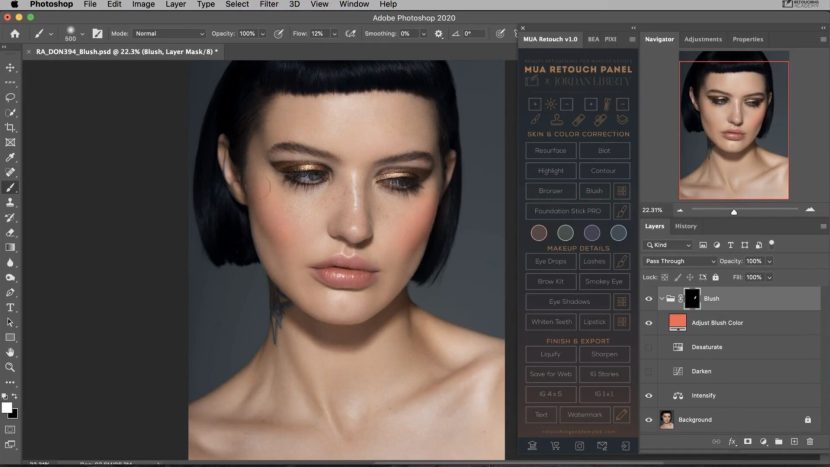830x467 pixels.
Task: Select the Zoom tool
Action: point(10,367)
